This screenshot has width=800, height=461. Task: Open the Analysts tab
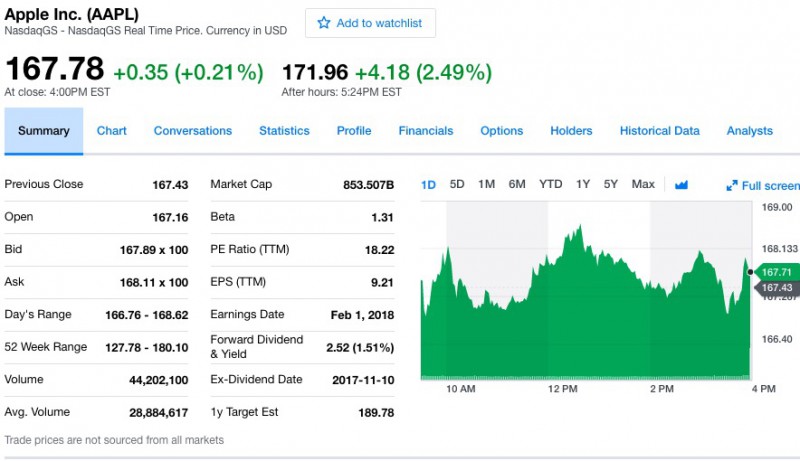[749, 131]
